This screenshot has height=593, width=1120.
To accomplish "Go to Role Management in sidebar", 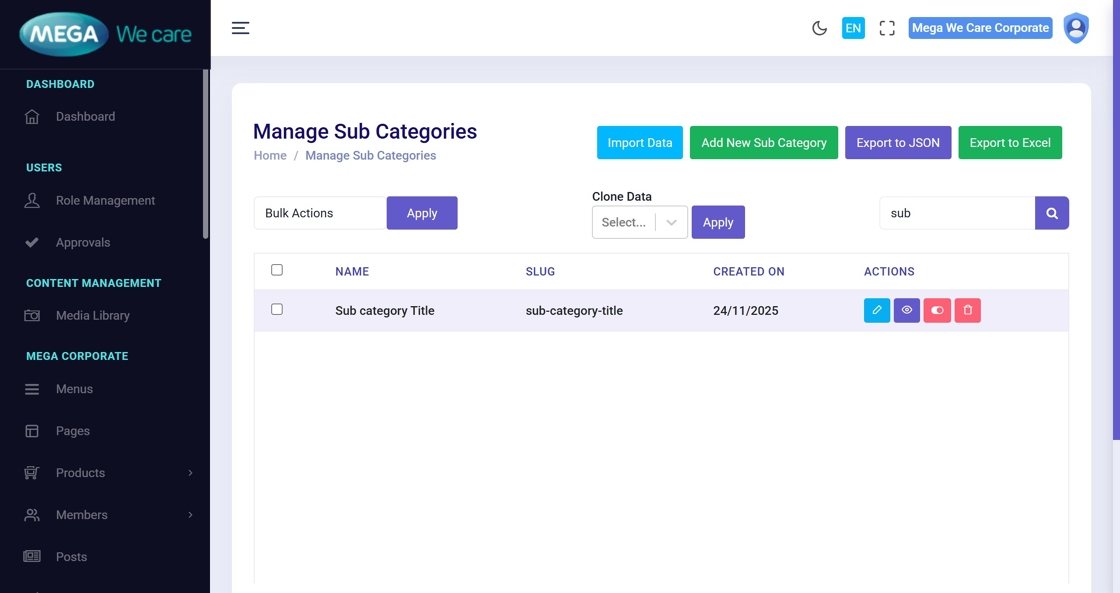I will [x=105, y=201].
